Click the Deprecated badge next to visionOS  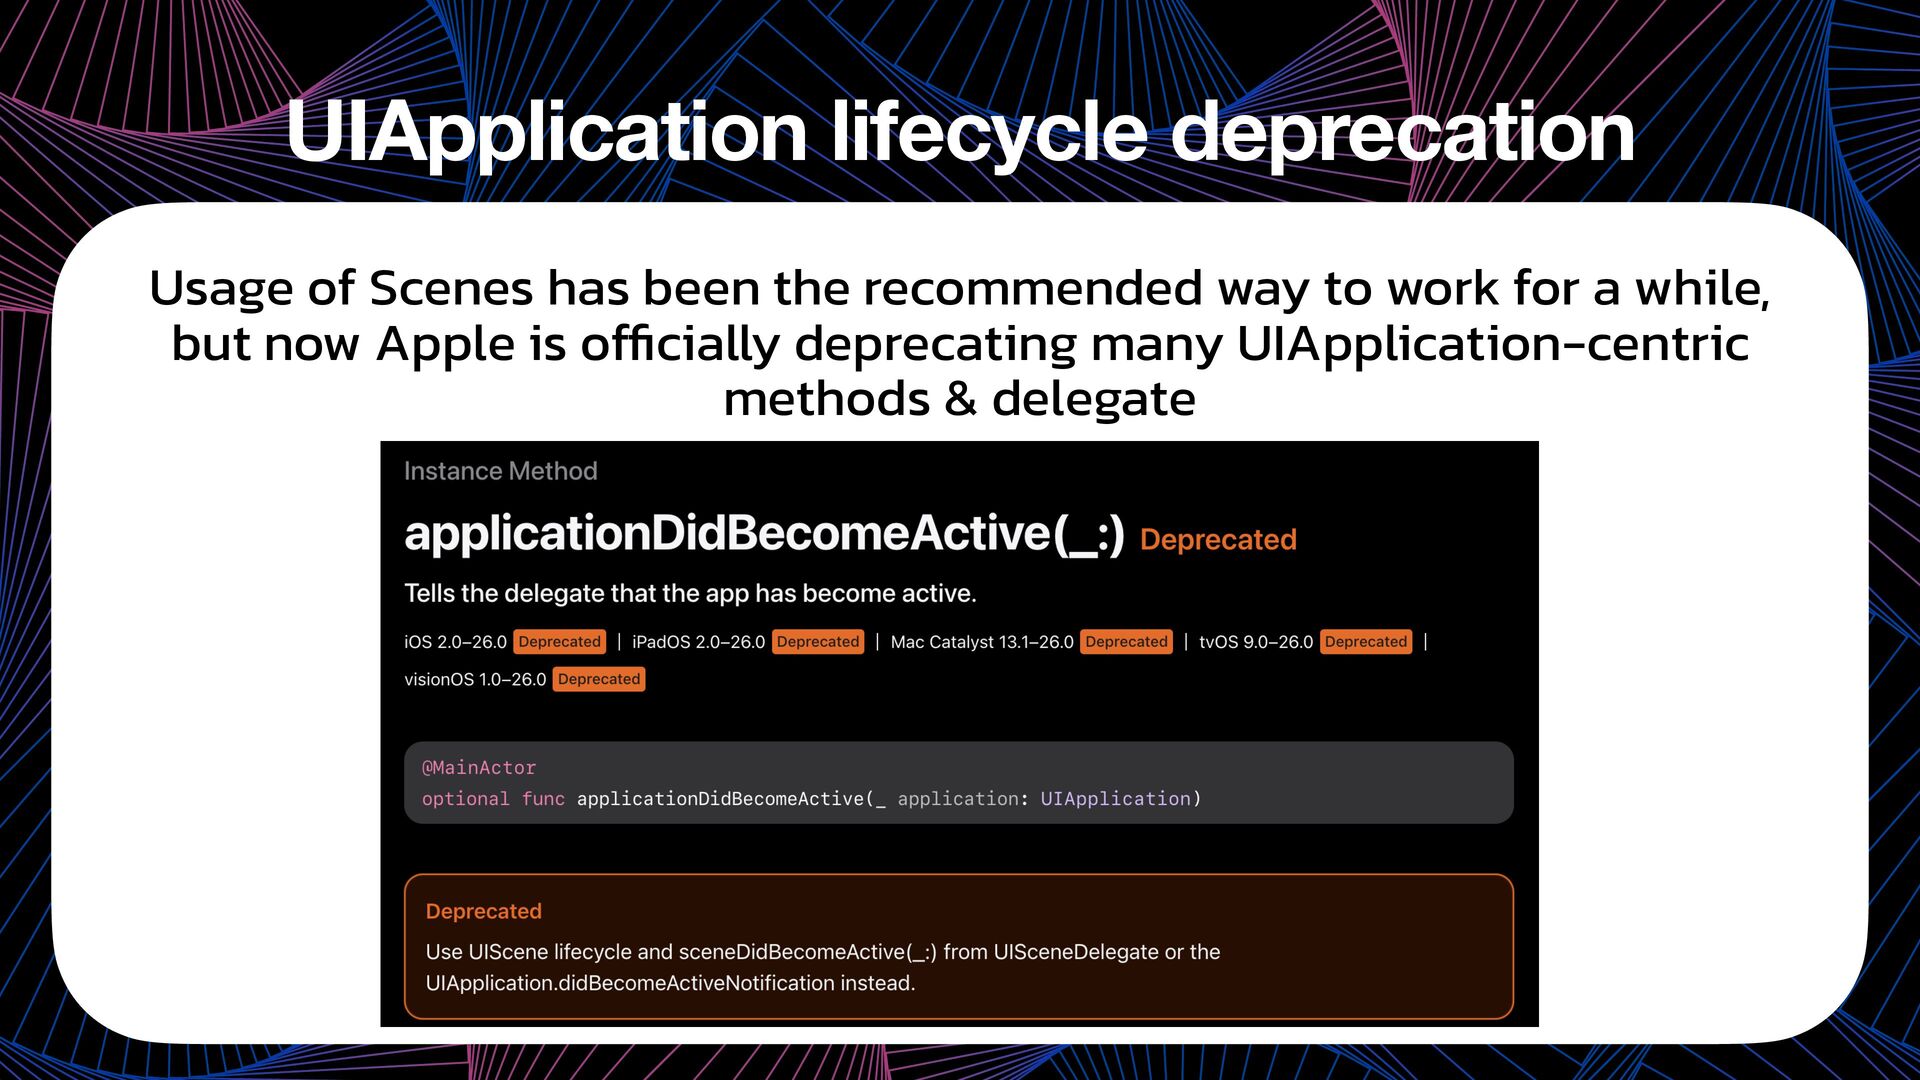598,679
